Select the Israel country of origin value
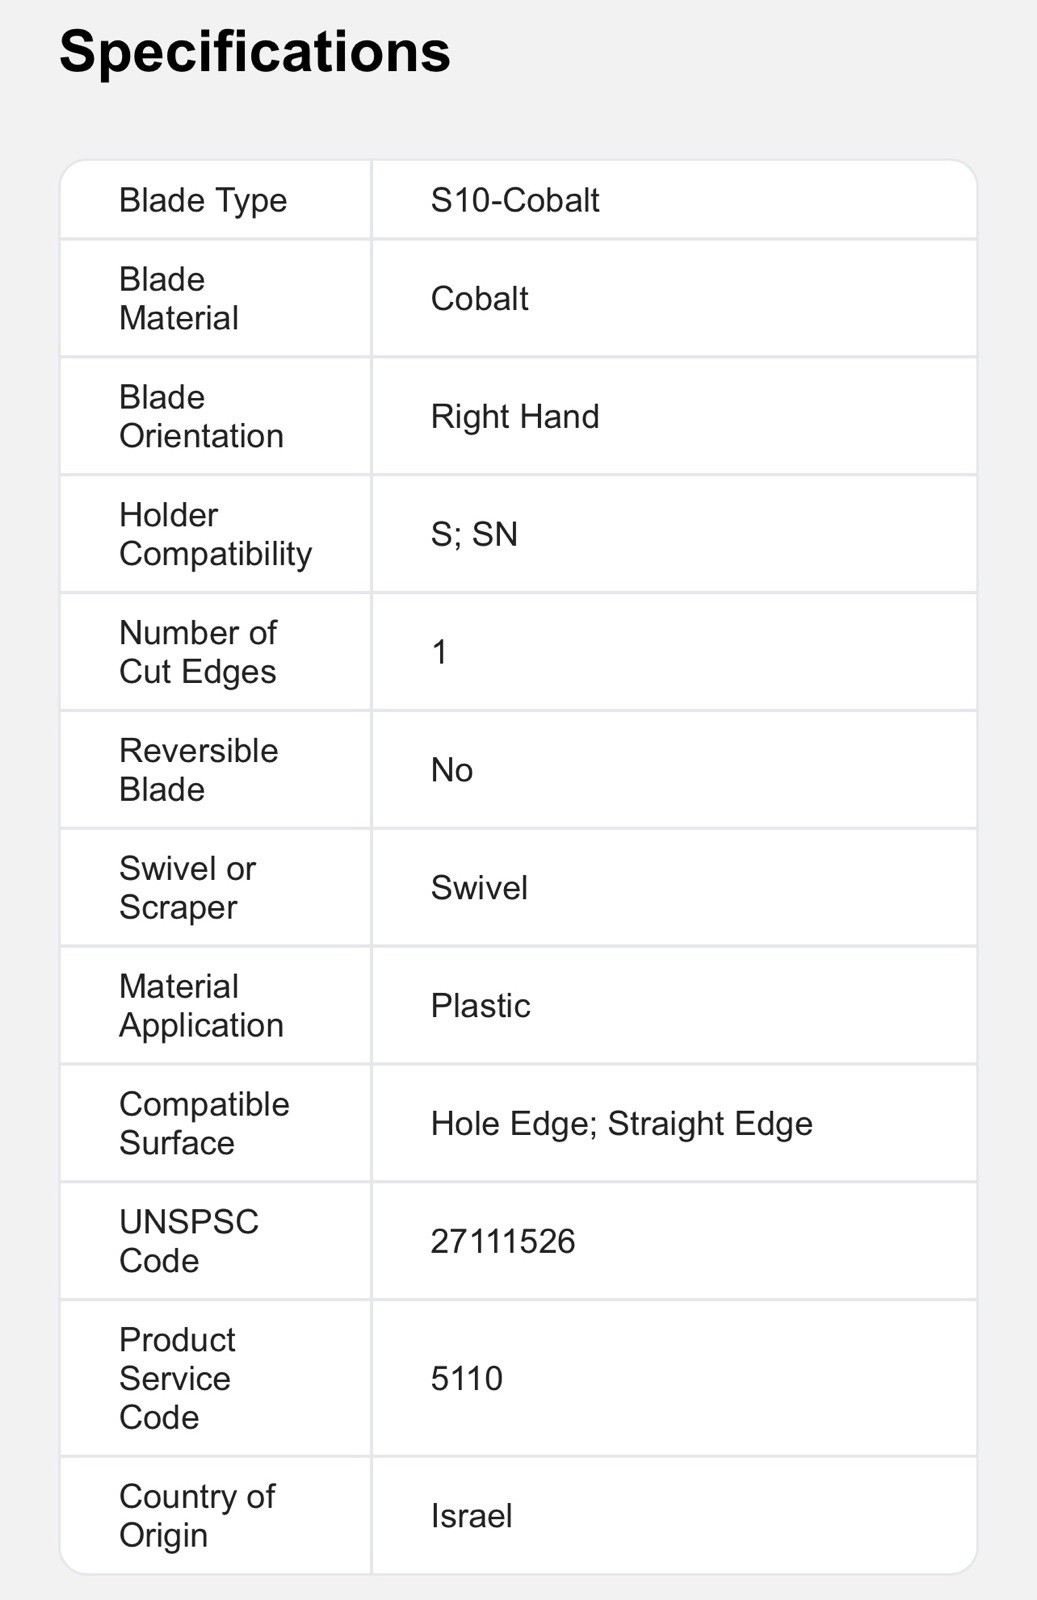 (471, 1516)
